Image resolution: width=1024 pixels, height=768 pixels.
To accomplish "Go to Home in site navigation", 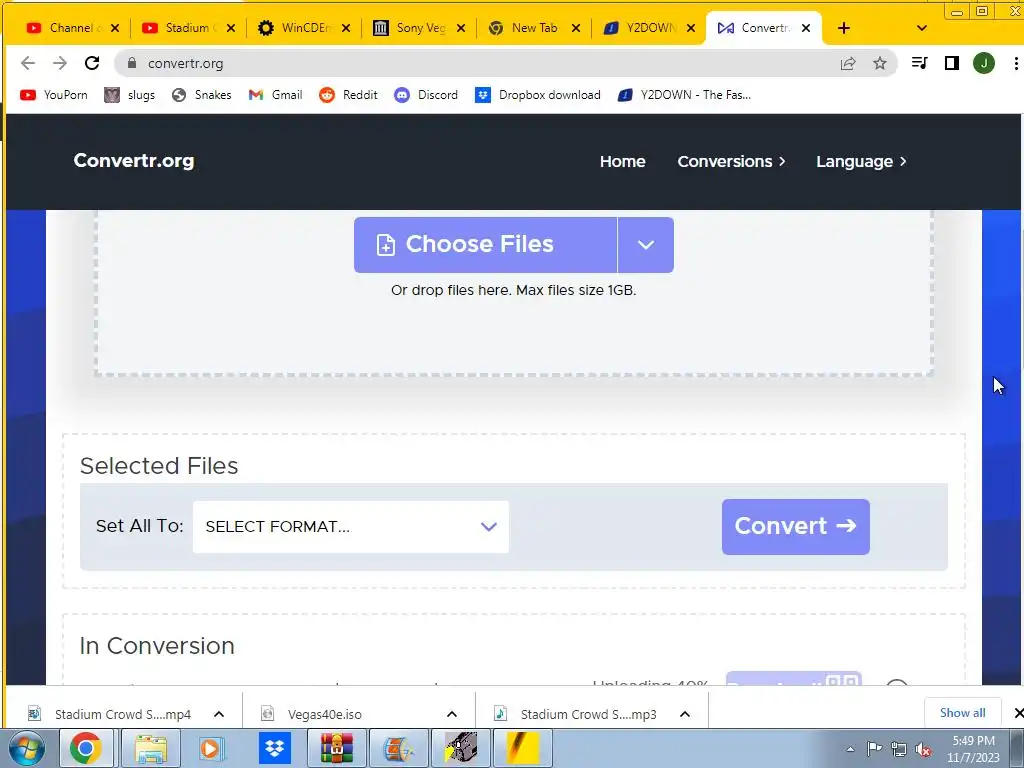I will (x=622, y=161).
